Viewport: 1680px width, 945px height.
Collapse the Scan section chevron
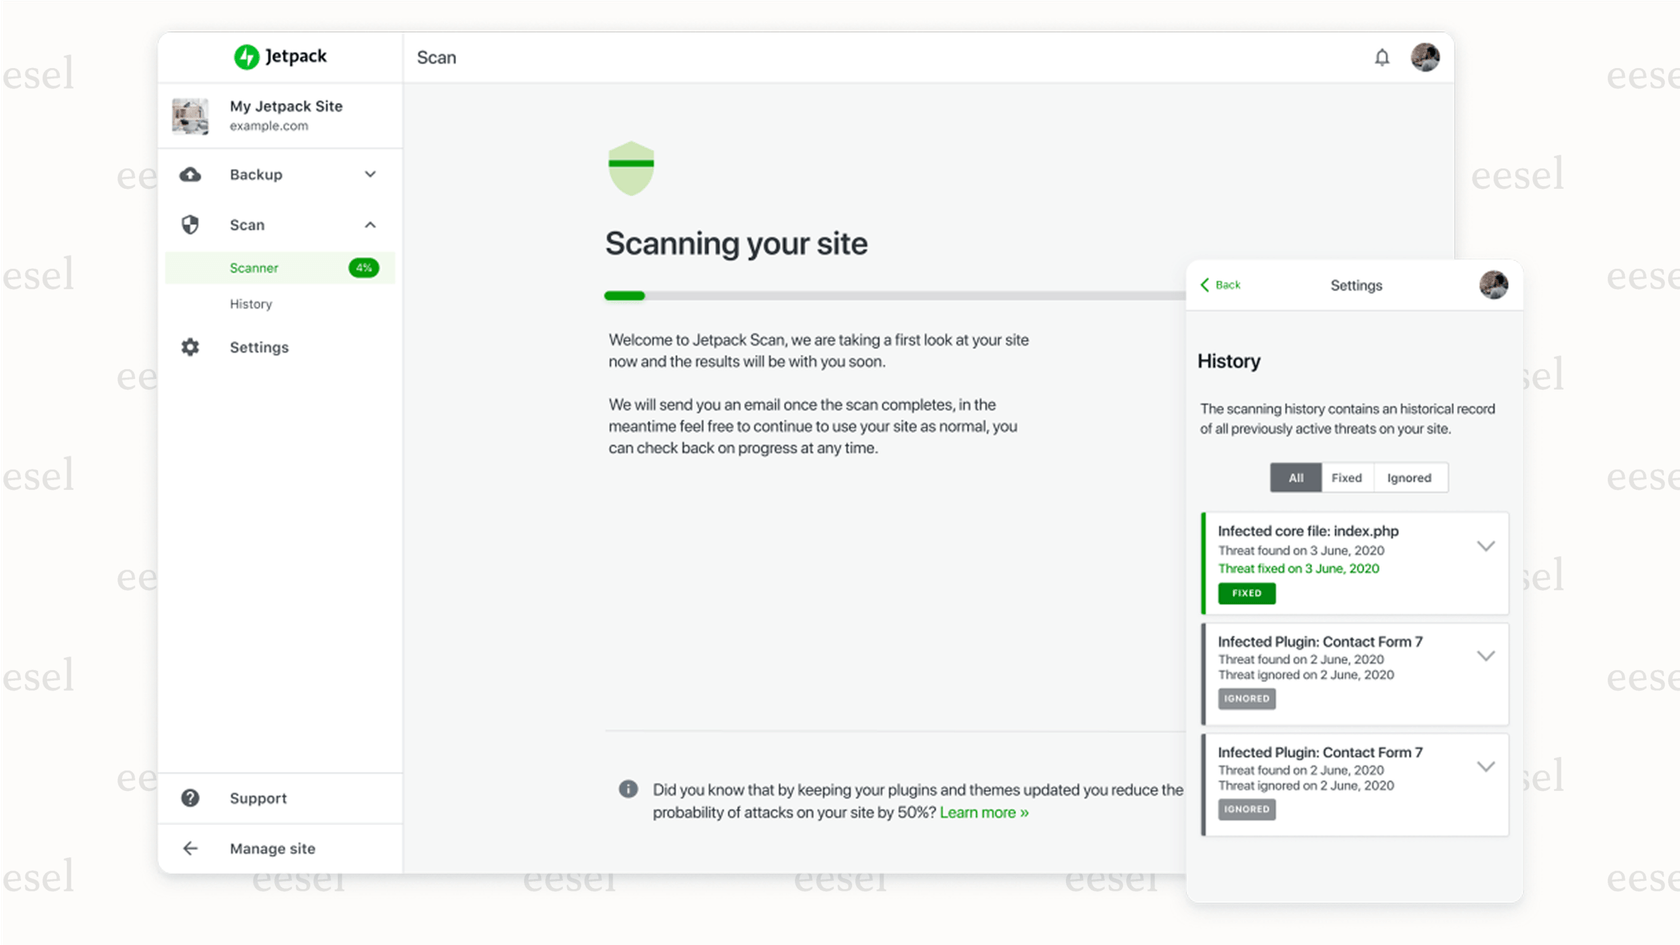[370, 224]
